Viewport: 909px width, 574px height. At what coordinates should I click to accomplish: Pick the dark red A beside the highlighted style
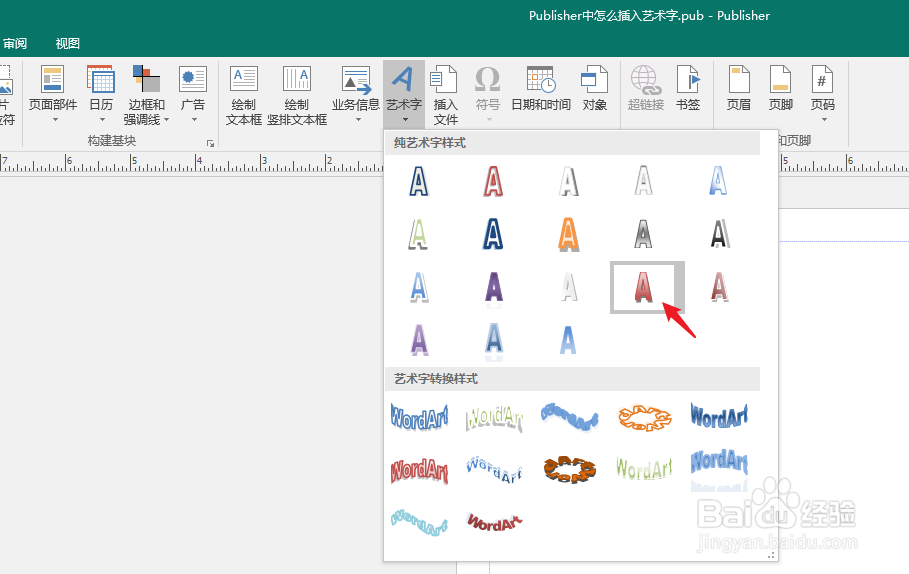719,287
